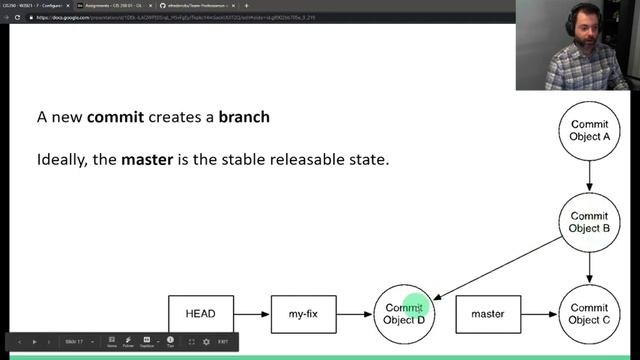Click the my-fix branch box
The width and height of the screenshot is (640, 360).
click(304, 314)
